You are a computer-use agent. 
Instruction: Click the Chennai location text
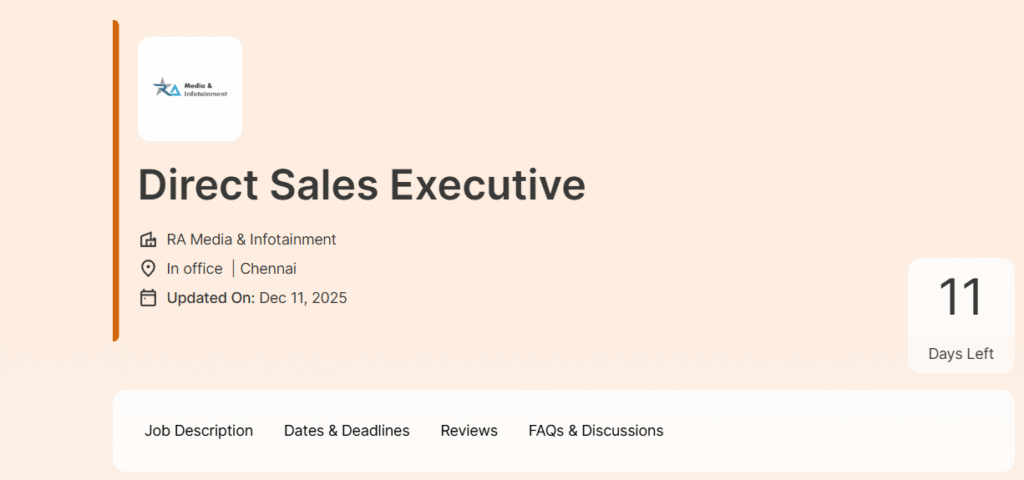pyautogui.click(x=268, y=269)
